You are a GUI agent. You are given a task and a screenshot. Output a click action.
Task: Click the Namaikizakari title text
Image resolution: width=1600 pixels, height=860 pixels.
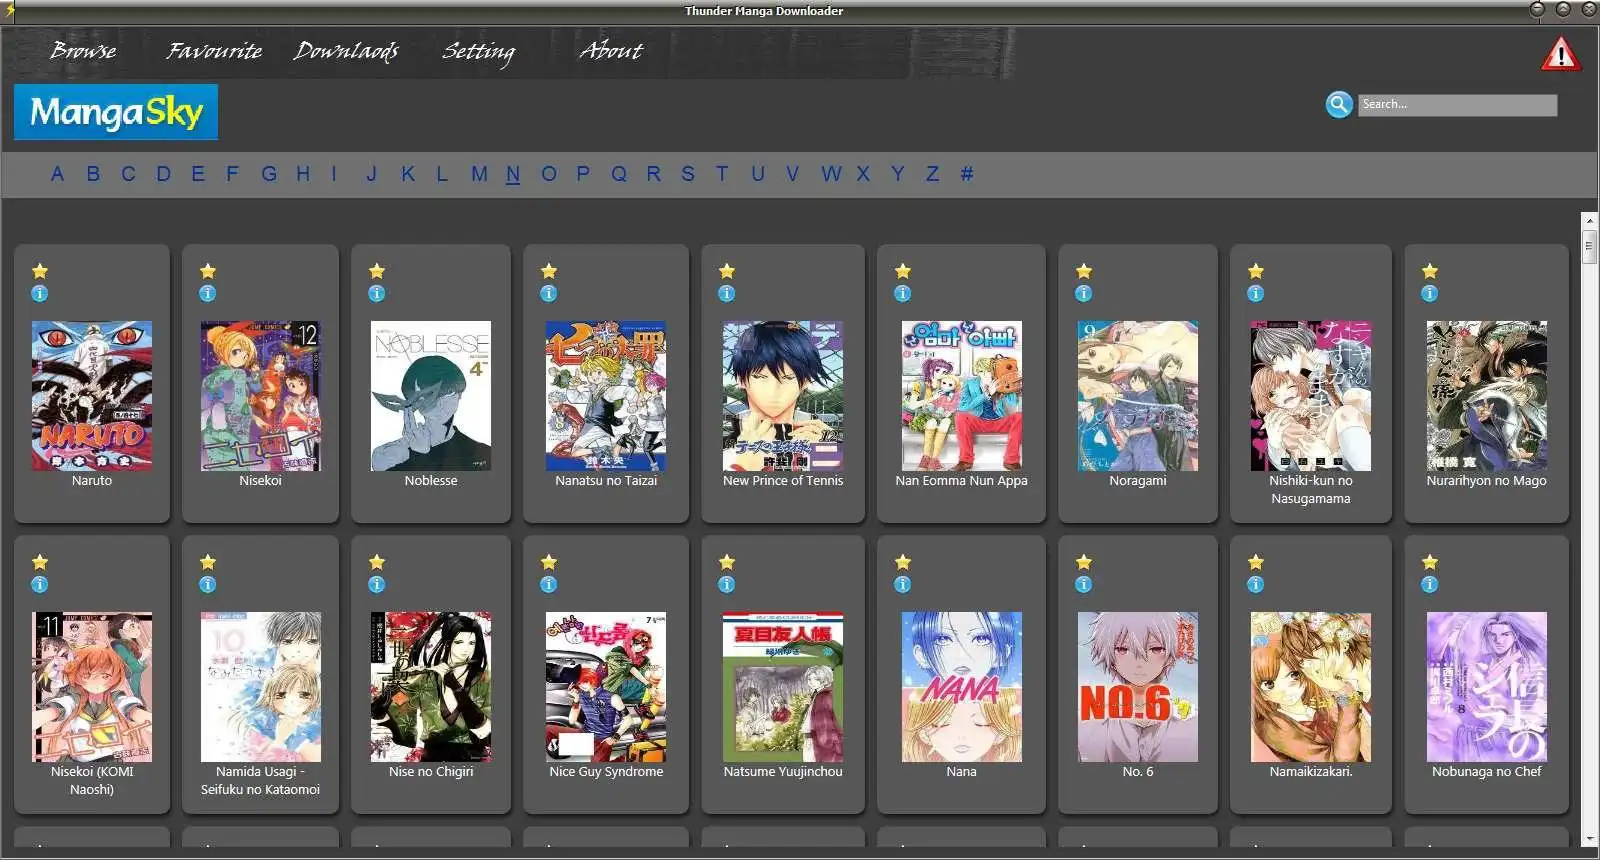(1311, 772)
